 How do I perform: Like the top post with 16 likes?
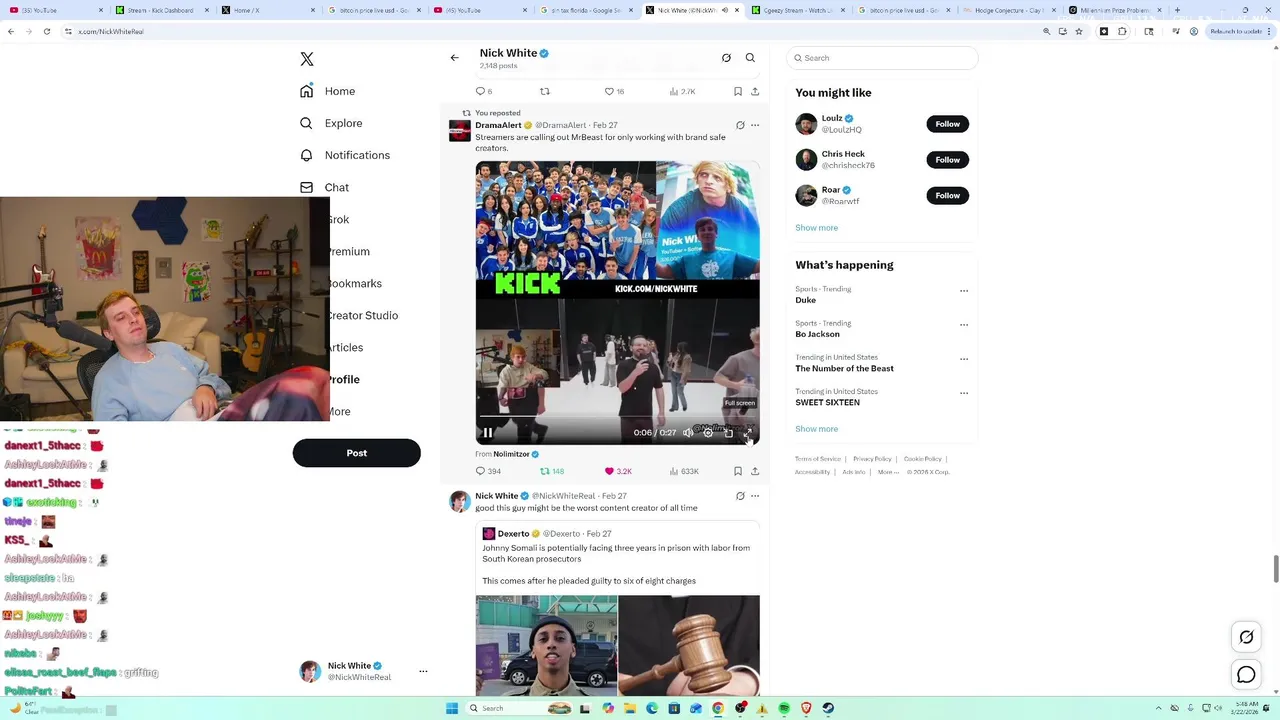click(x=614, y=91)
